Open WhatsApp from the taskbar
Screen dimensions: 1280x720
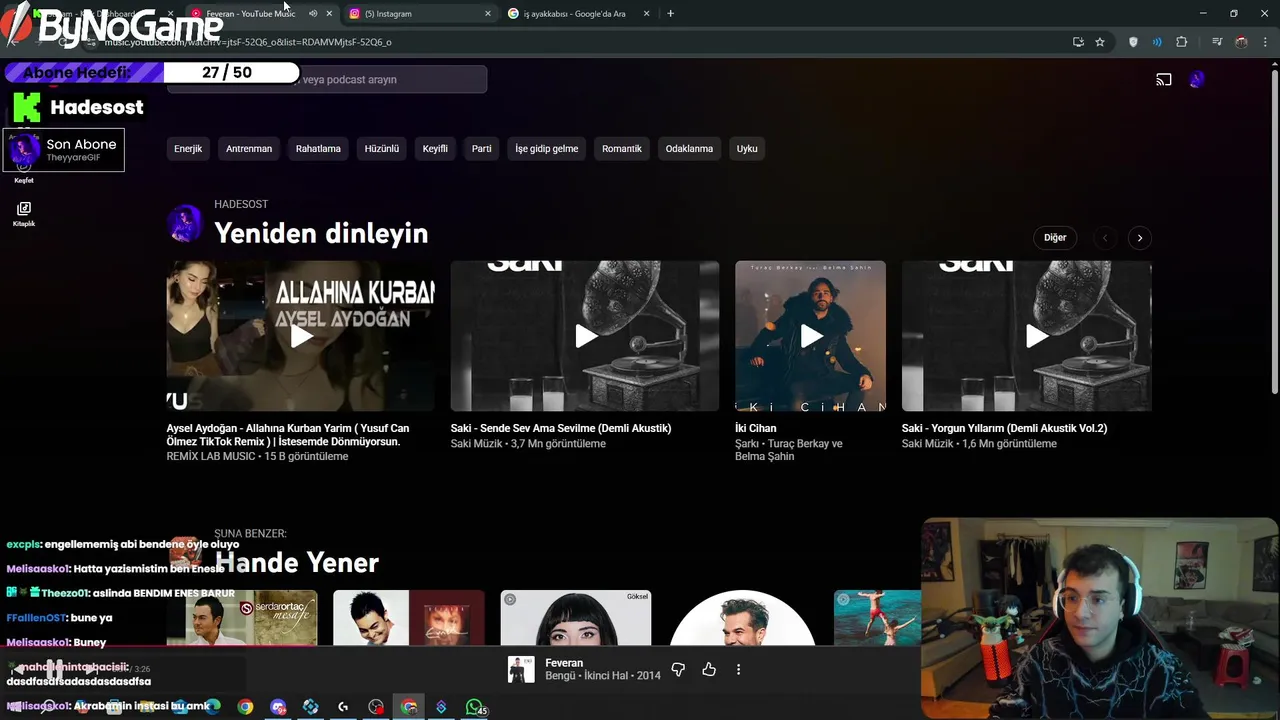click(x=474, y=707)
